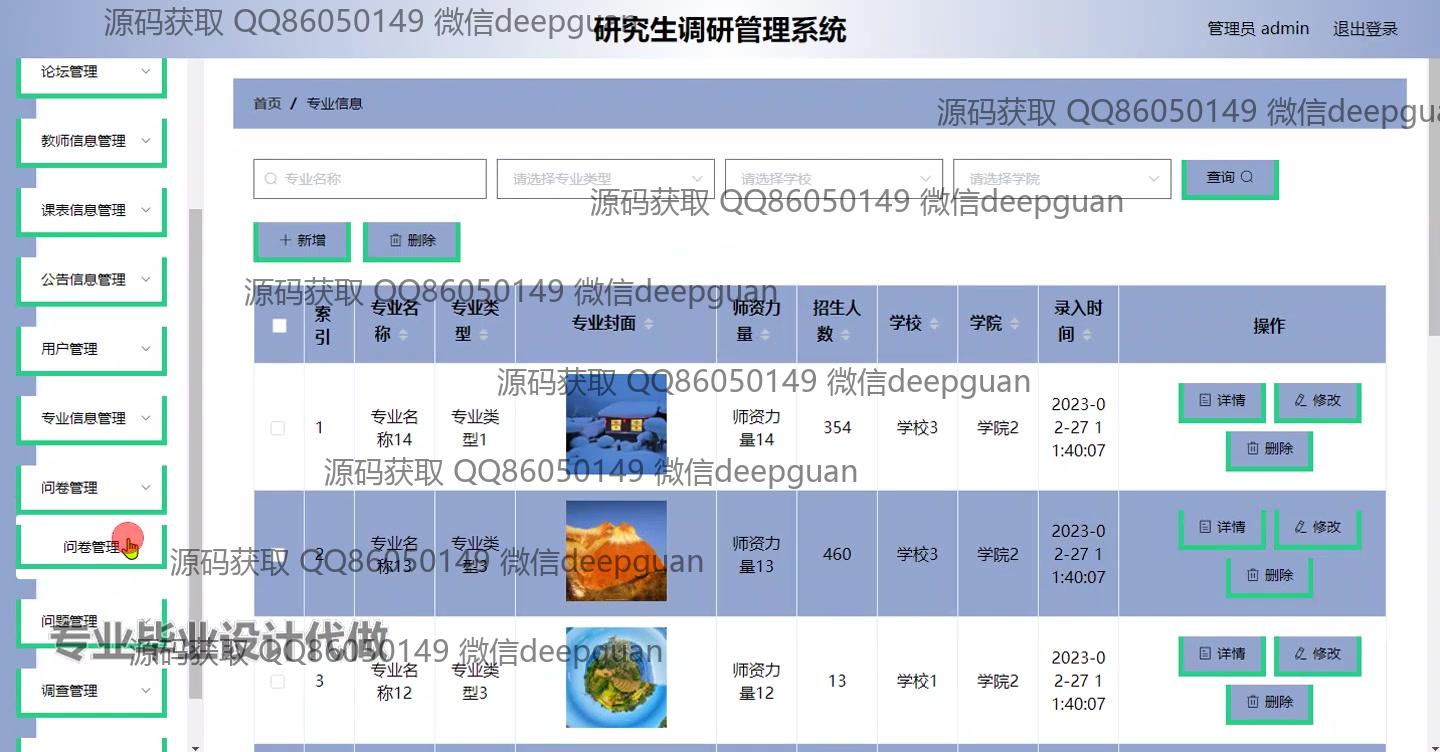This screenshot has width=1440, height=752.
Task: Select the checkbox for row 3
Action: point(278,681)
